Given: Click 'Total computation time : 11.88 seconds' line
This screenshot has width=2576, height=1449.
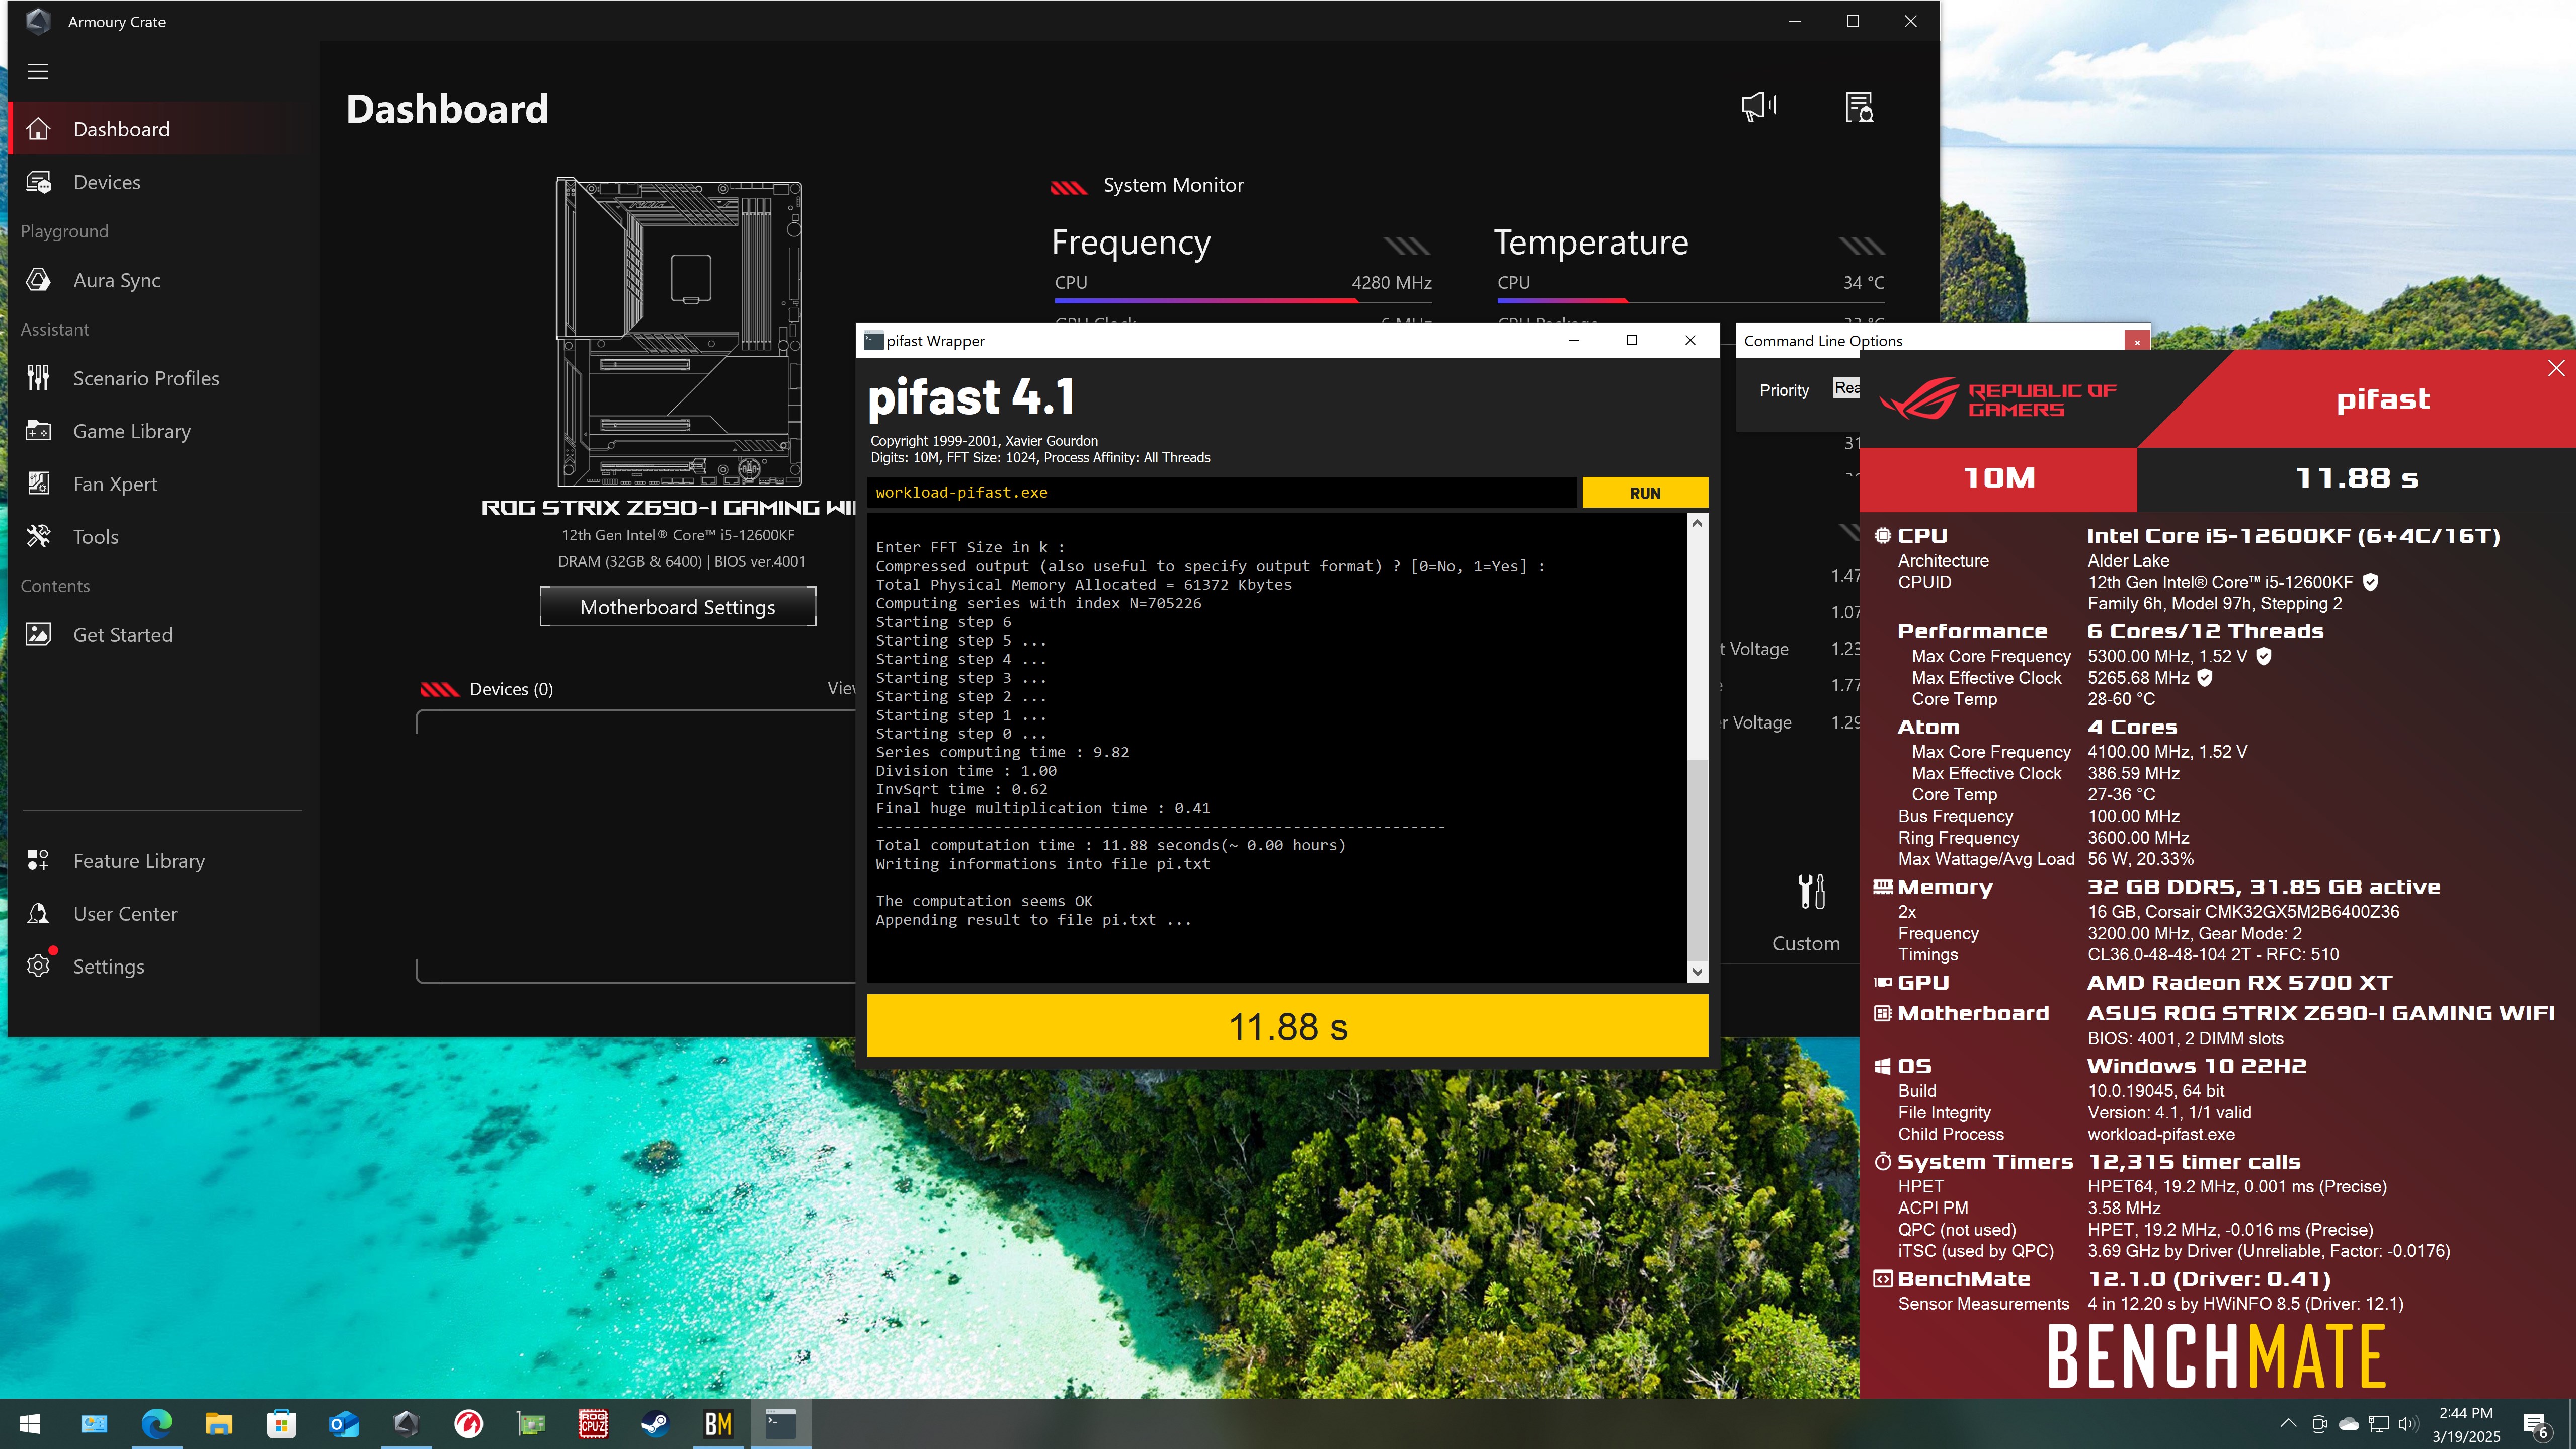Looking at the screenshot, I should [1110, 845].
